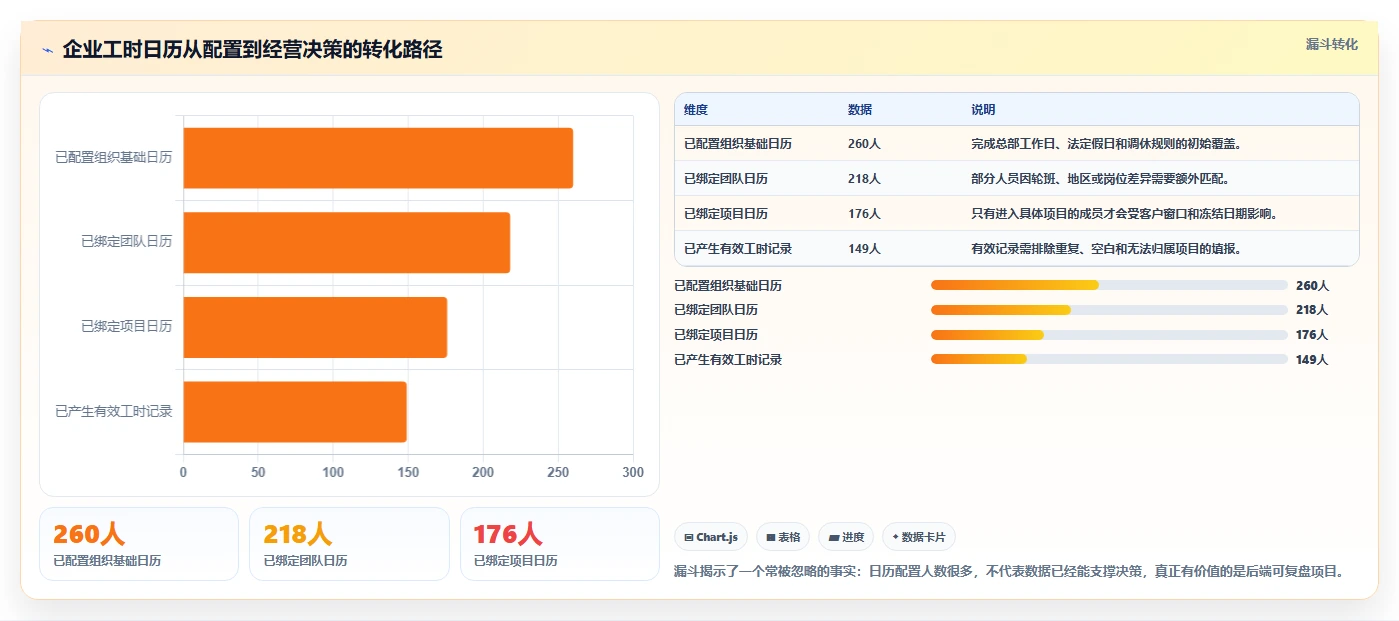Click the 漏斗转化 tag in header
Image resolution: width=1399 pixels, height=621 pixels.
1332,44
